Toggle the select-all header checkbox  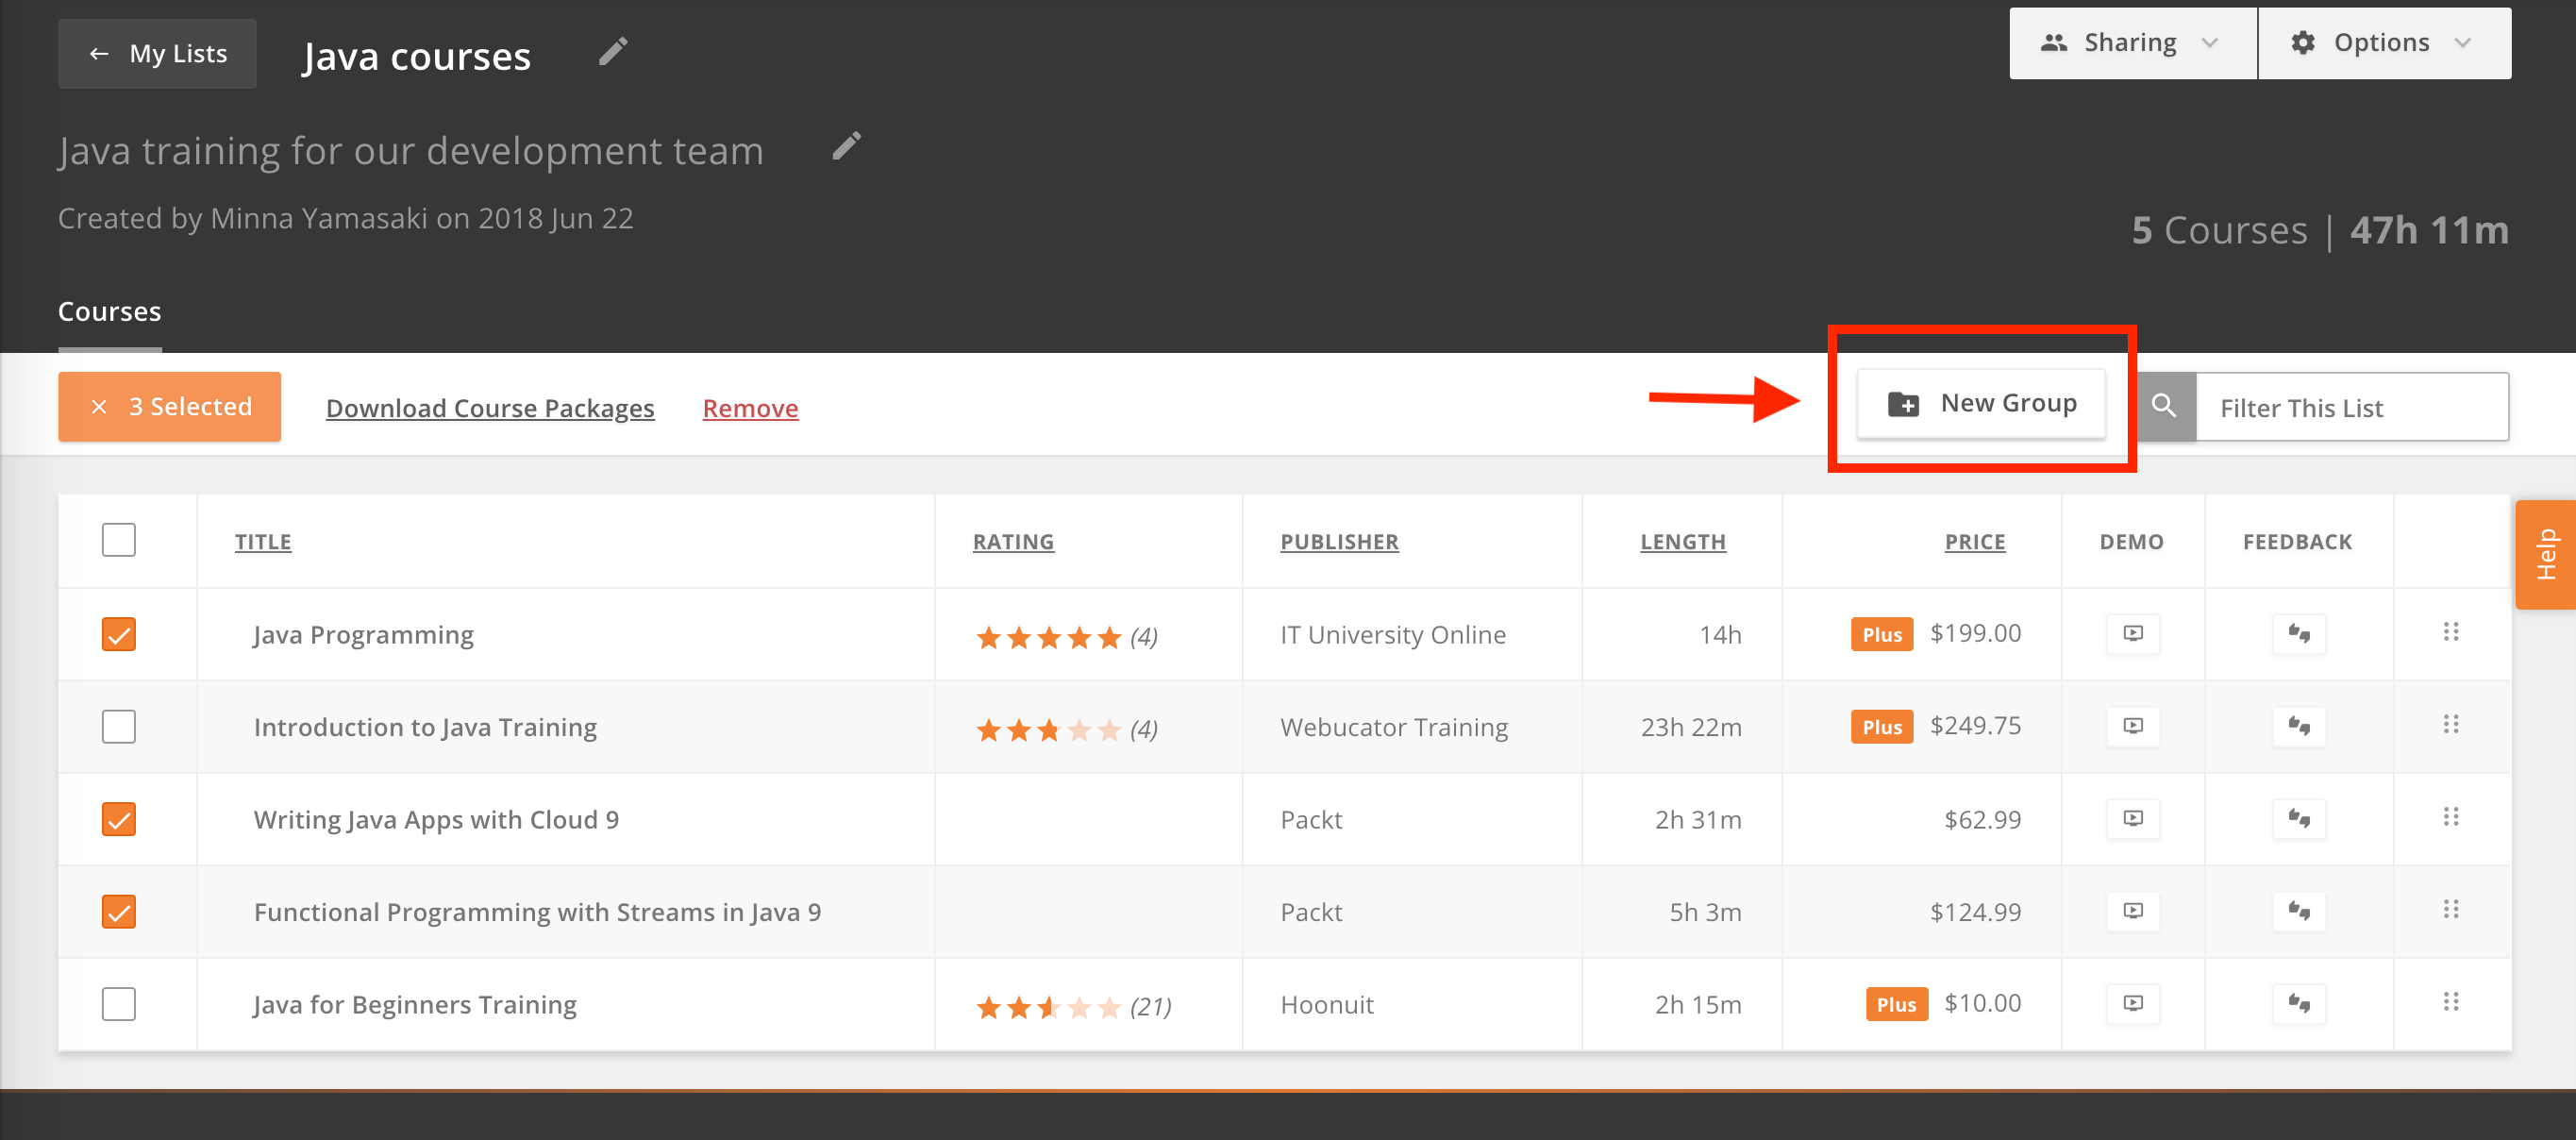(x=119, y=540)
